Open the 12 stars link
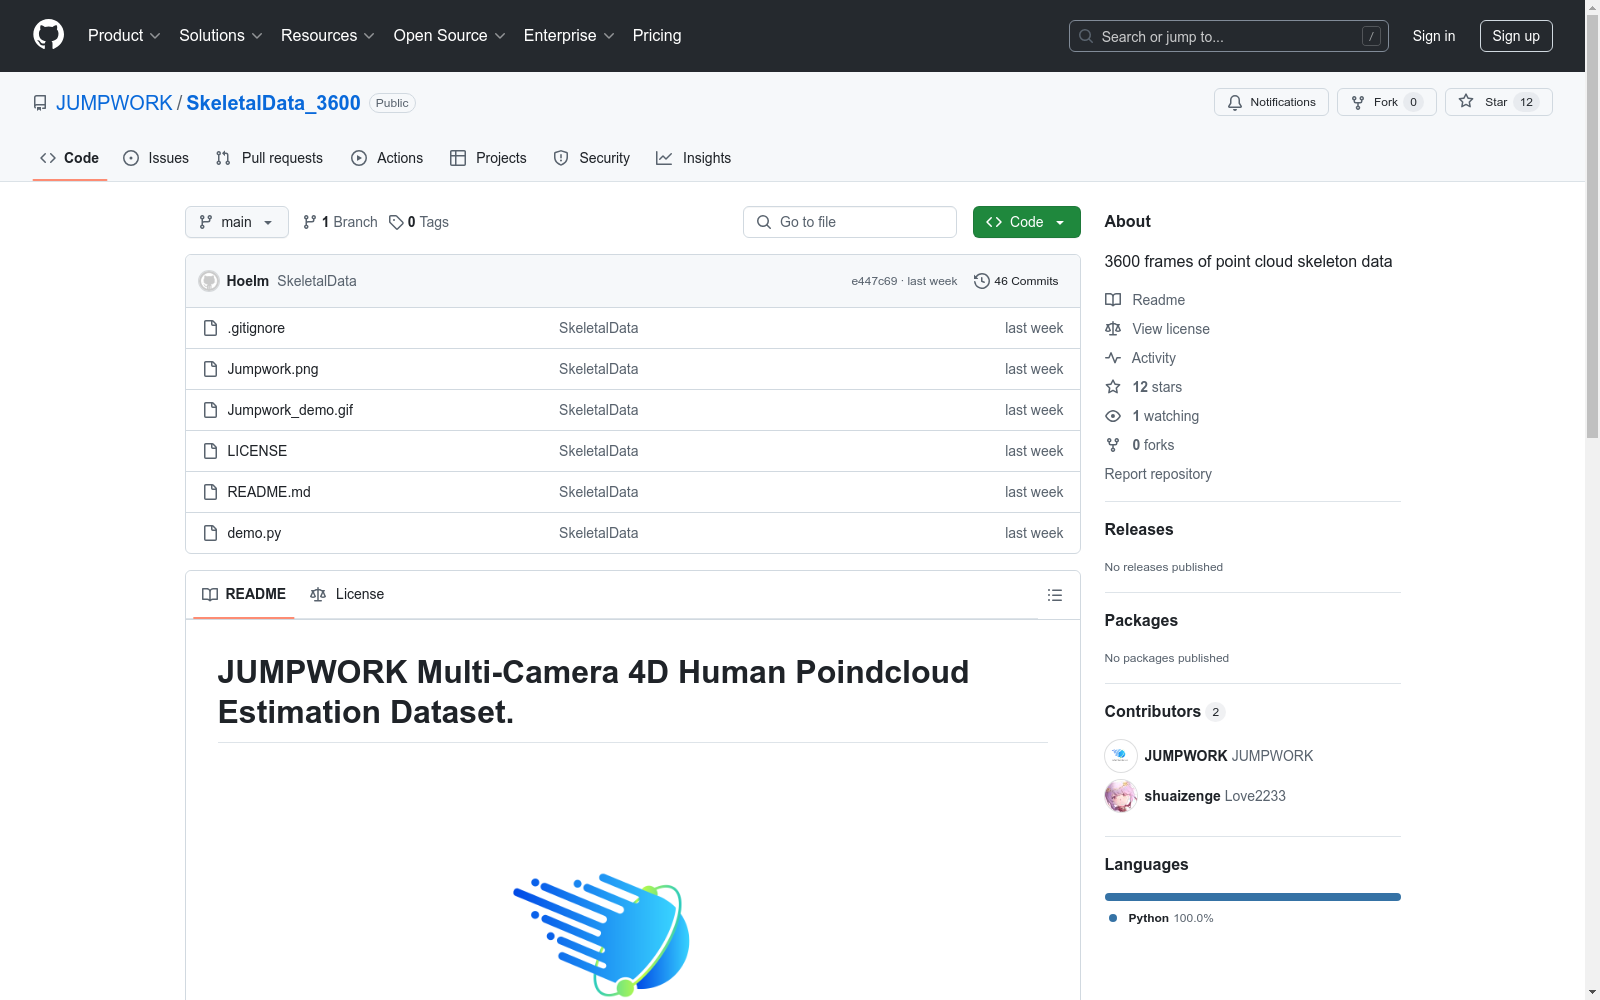Viewport: 1600px width, 1000px height. (1144, 387)
